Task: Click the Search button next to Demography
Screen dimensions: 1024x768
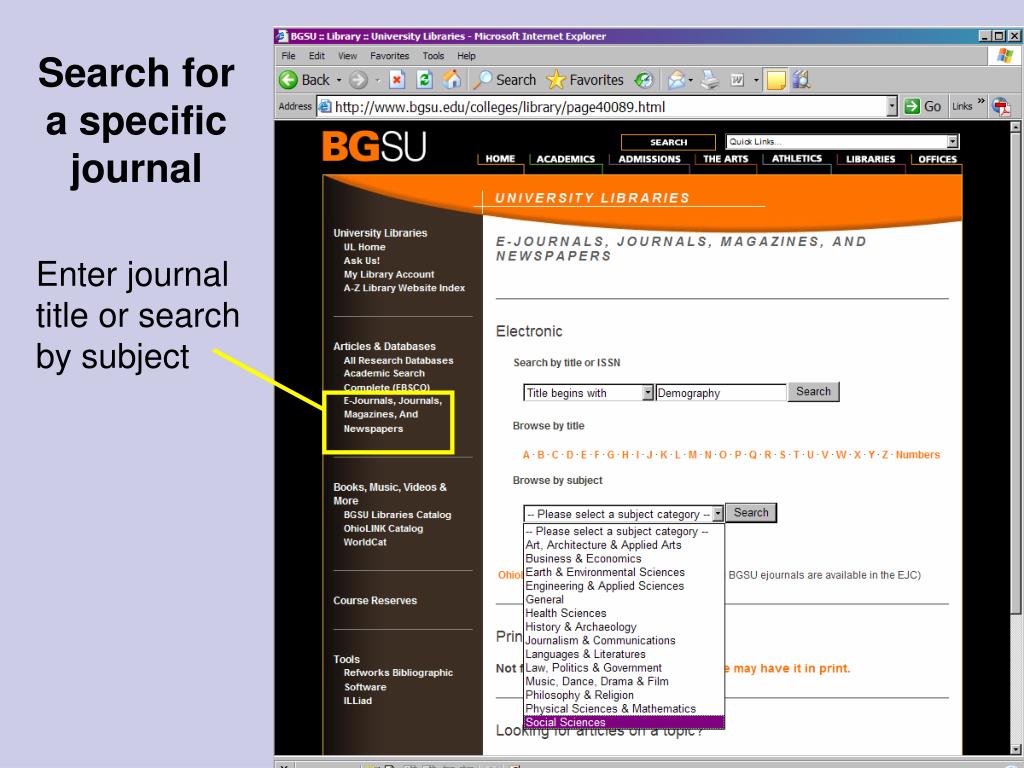Action: (813, 392)
